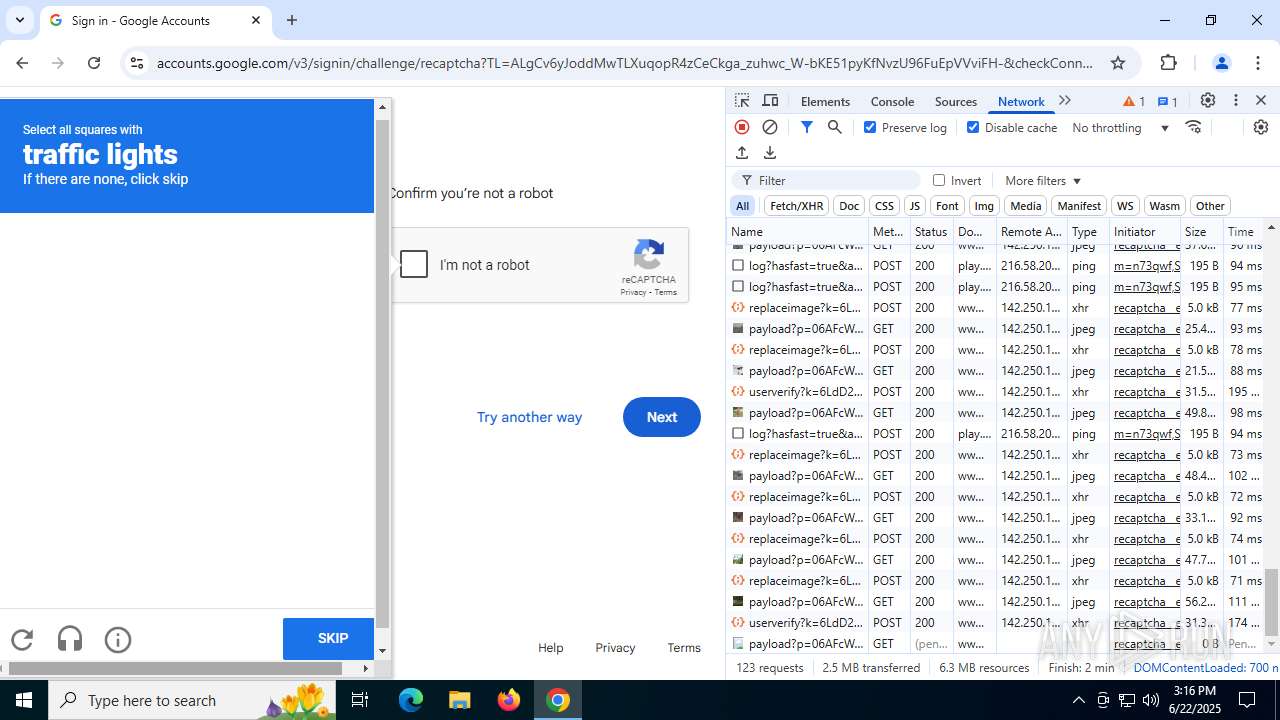This screenshot has width=1280, height=720.
Task: Click the issues message count icon
Action: click(1167, 101)
